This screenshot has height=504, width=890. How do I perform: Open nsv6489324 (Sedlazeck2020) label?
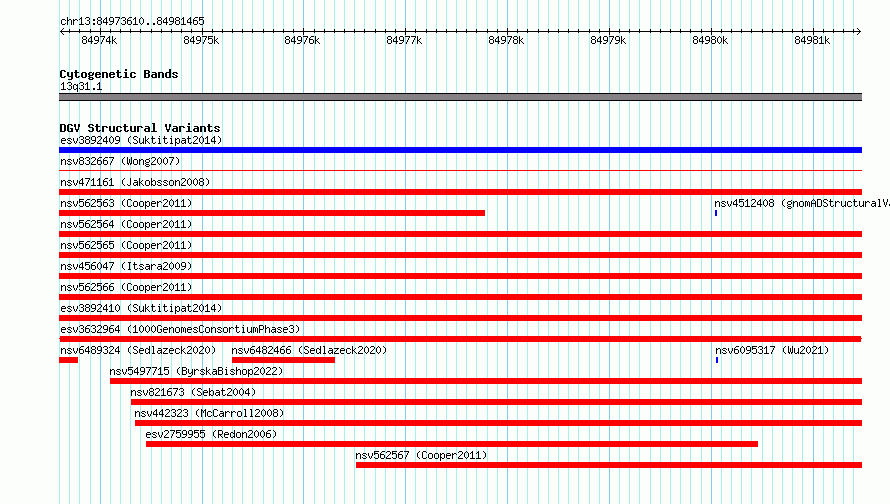[138, 350]
